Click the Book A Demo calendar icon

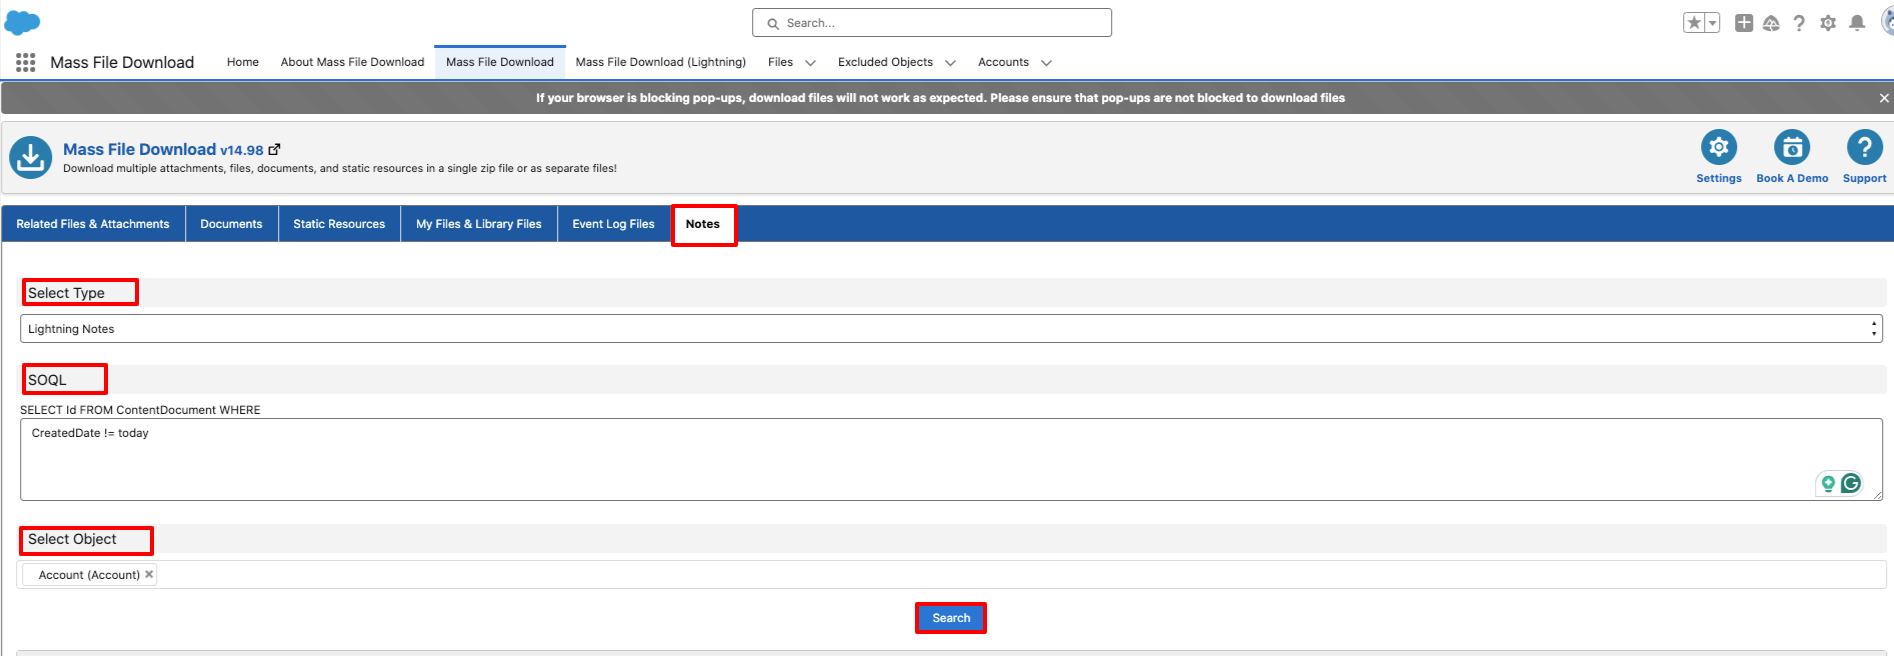1792,148
